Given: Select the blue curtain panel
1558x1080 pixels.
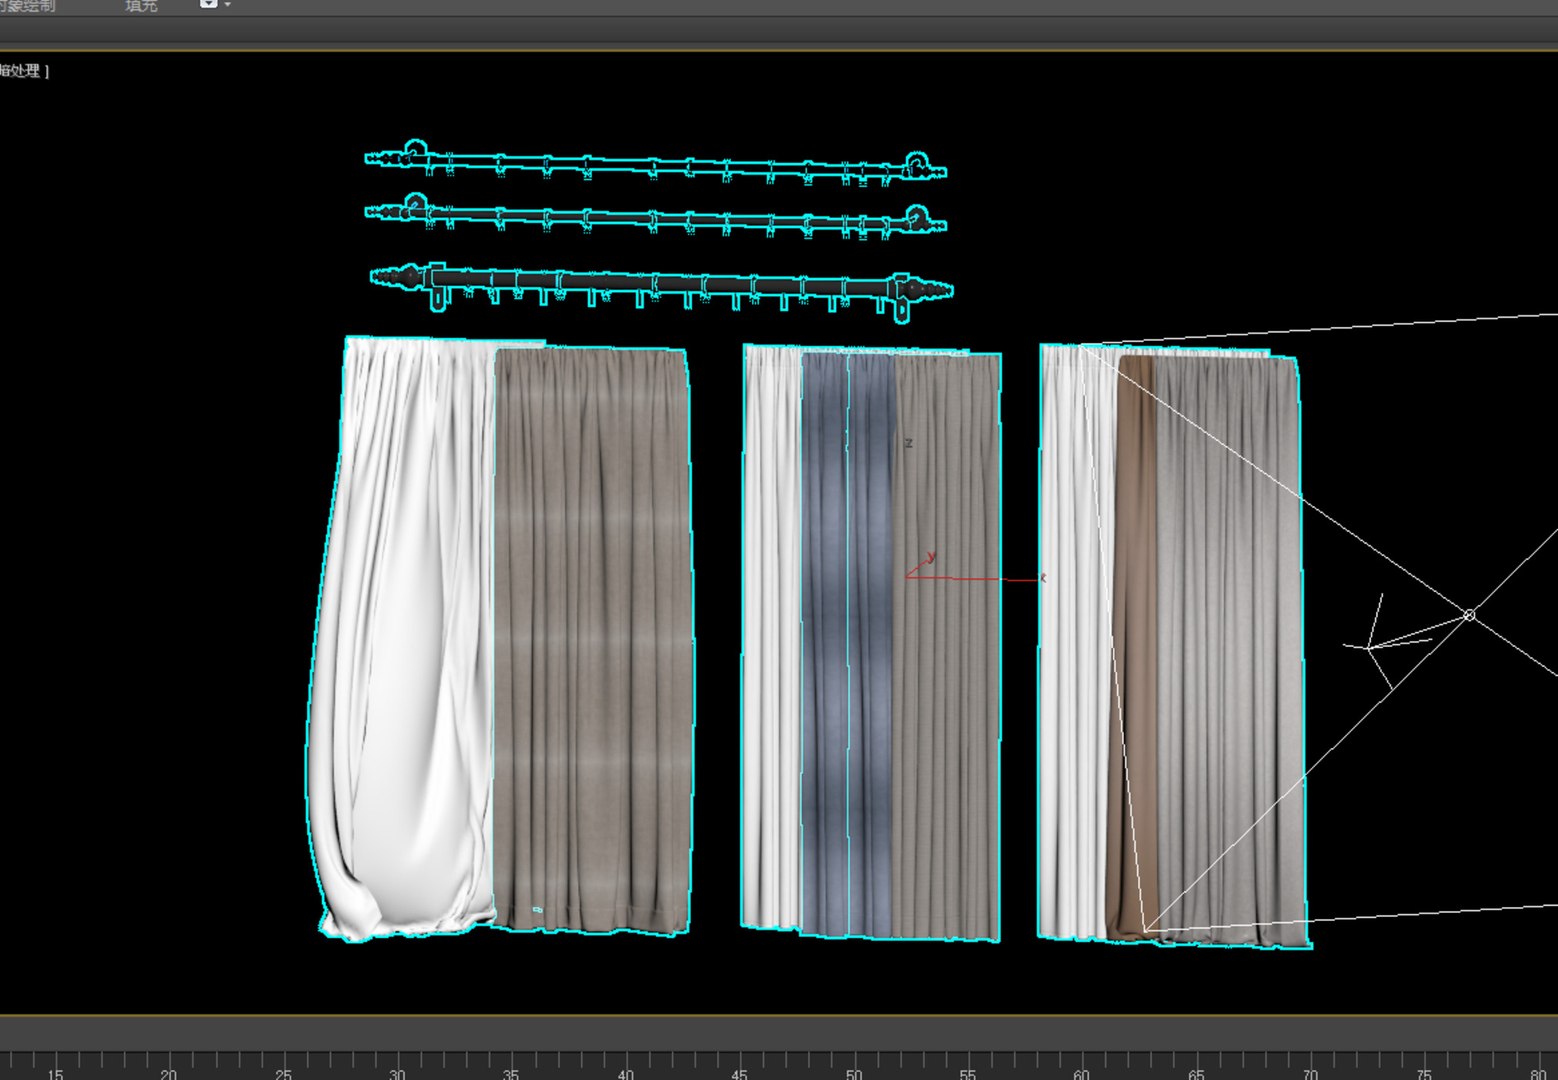Looking at the screenshot, I should coord(848,645).
